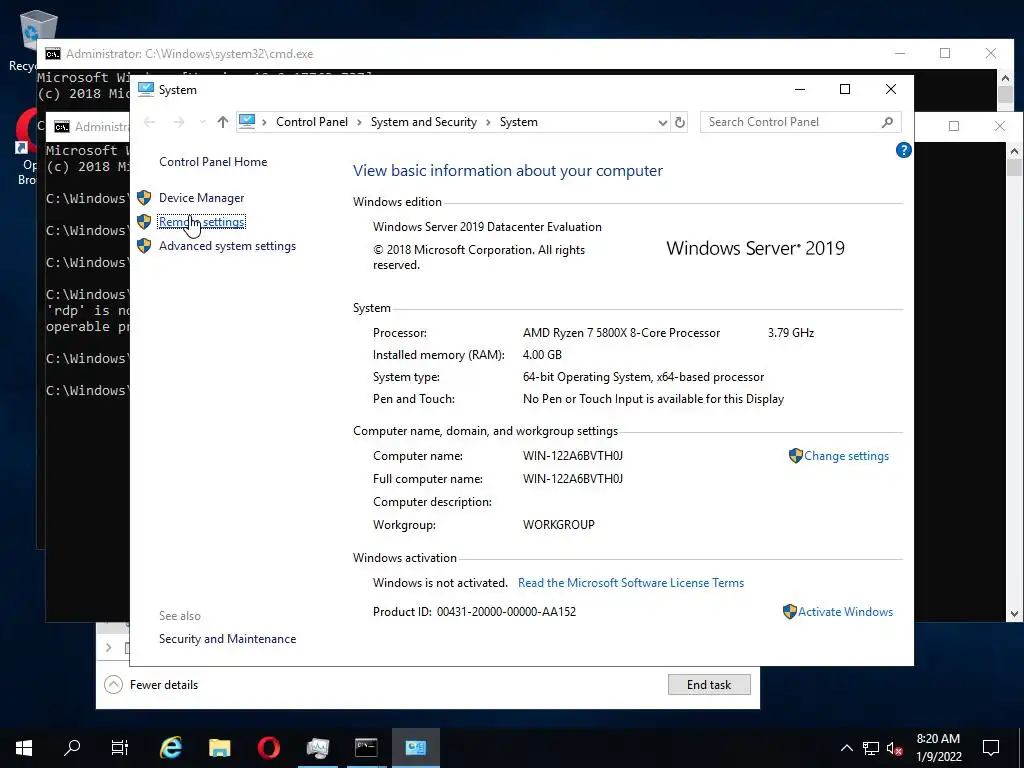
Task: Navigate up one level with the up arrow
Action: coord(223,122)
